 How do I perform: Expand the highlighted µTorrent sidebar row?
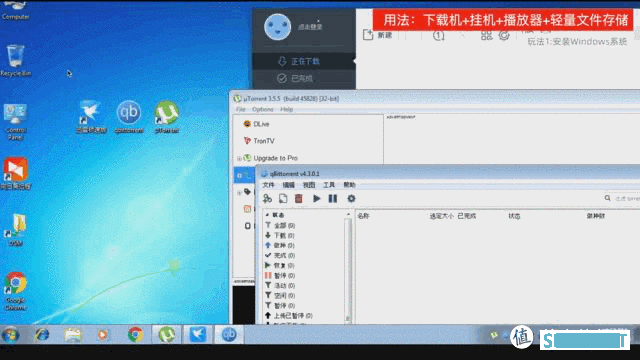(239, 176)
